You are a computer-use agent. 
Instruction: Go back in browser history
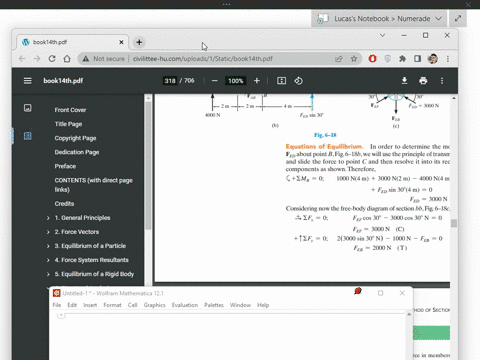point(22,59)
